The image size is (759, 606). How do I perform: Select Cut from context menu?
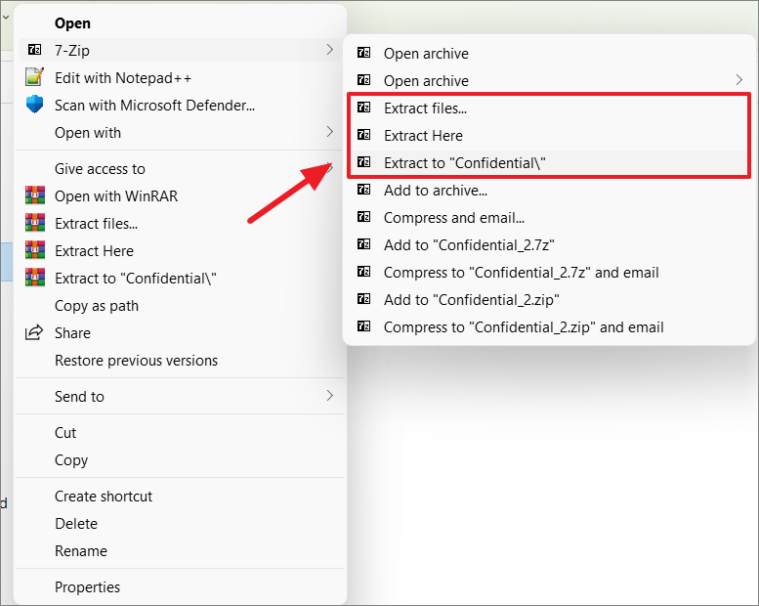click(180, 432)
